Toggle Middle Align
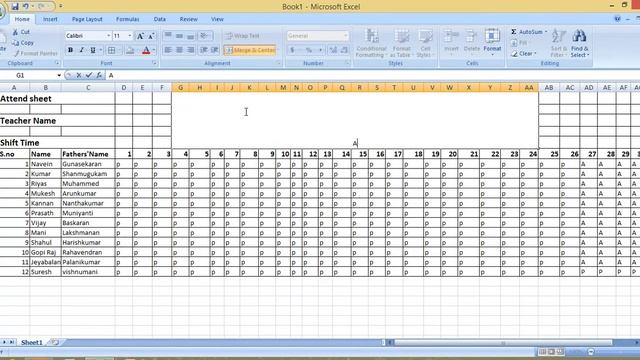The height and width of the screenshot is (360, 640). pyautogui.click(x=179, y=36)
